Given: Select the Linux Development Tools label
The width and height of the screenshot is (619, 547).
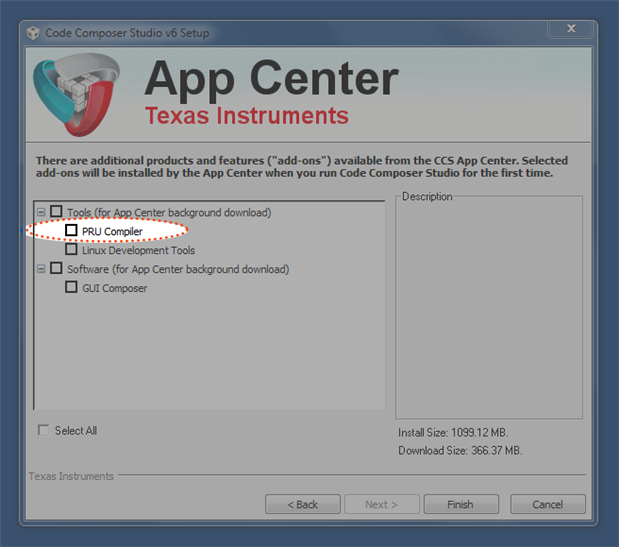Looking at the screenshot, I should tap(138, 251).
